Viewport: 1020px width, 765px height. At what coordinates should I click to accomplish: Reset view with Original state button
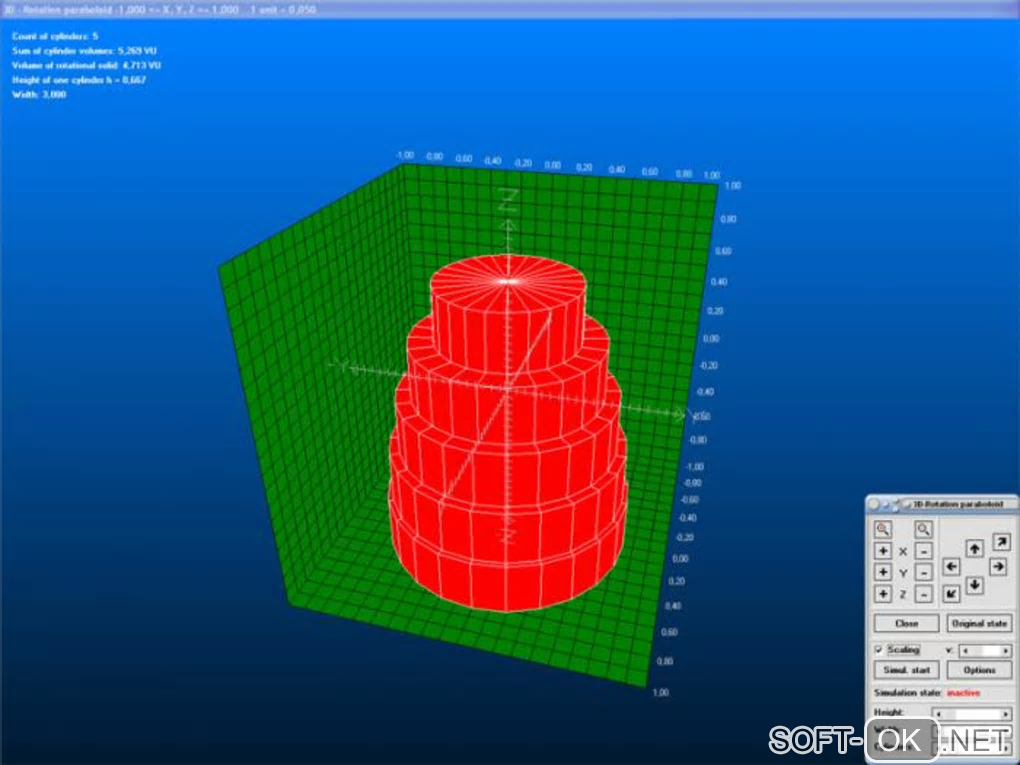pos(979,623)
